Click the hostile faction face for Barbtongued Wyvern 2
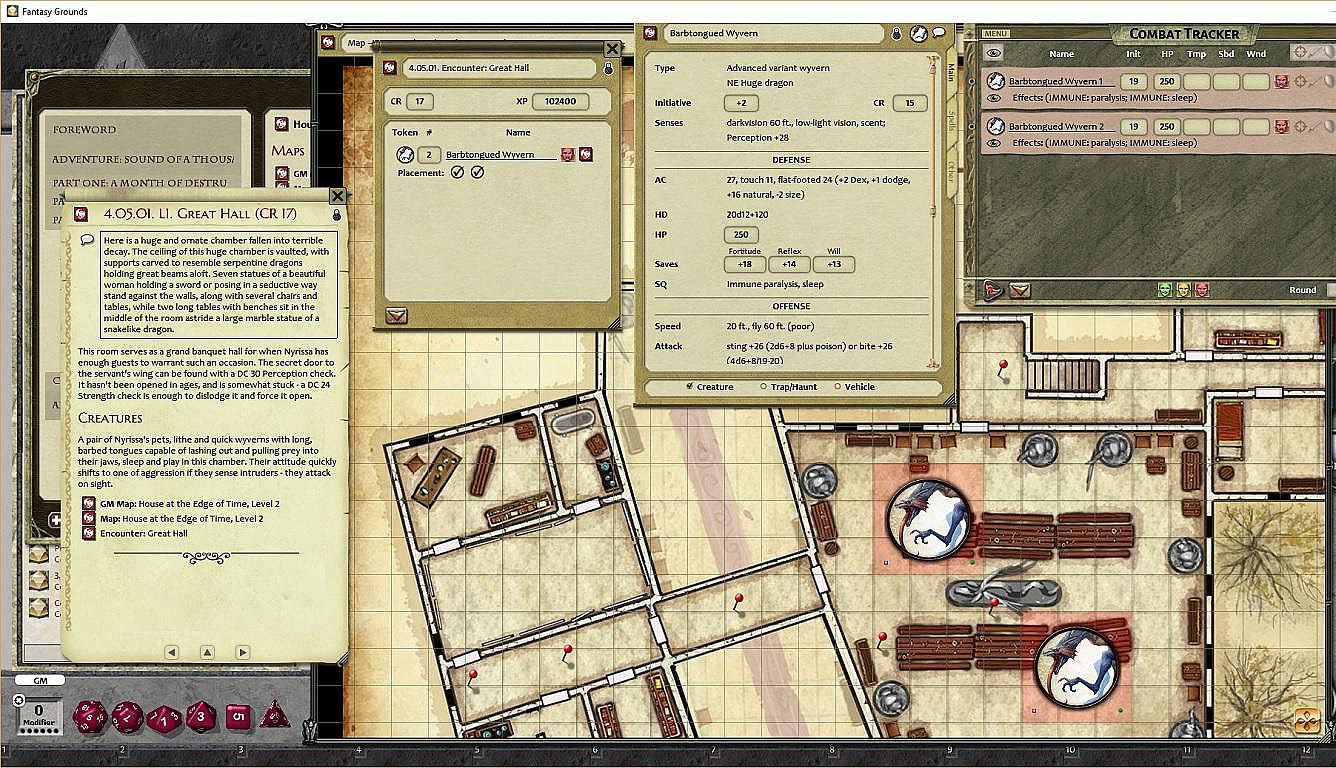This screenshot has height=768, width=1336. [1281, 126]
